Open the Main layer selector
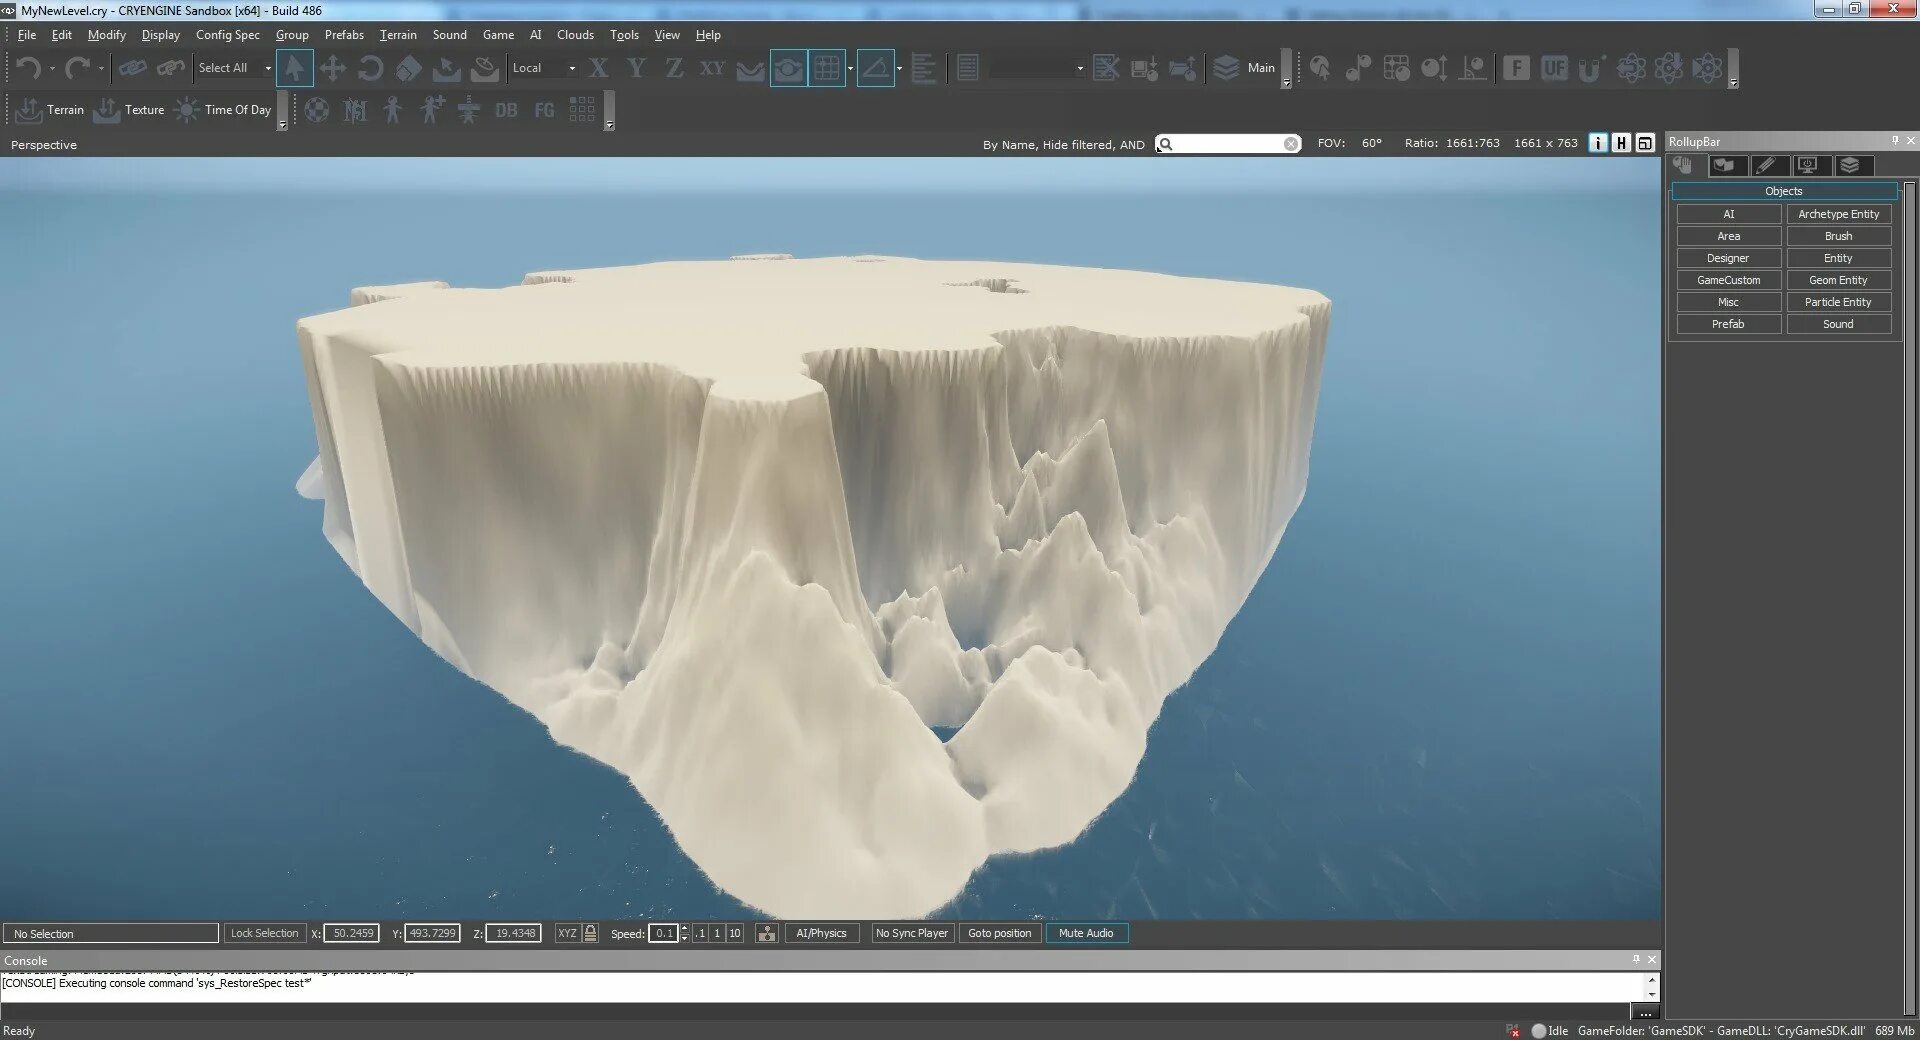 pyautogui.click(x=1245, y=68)
